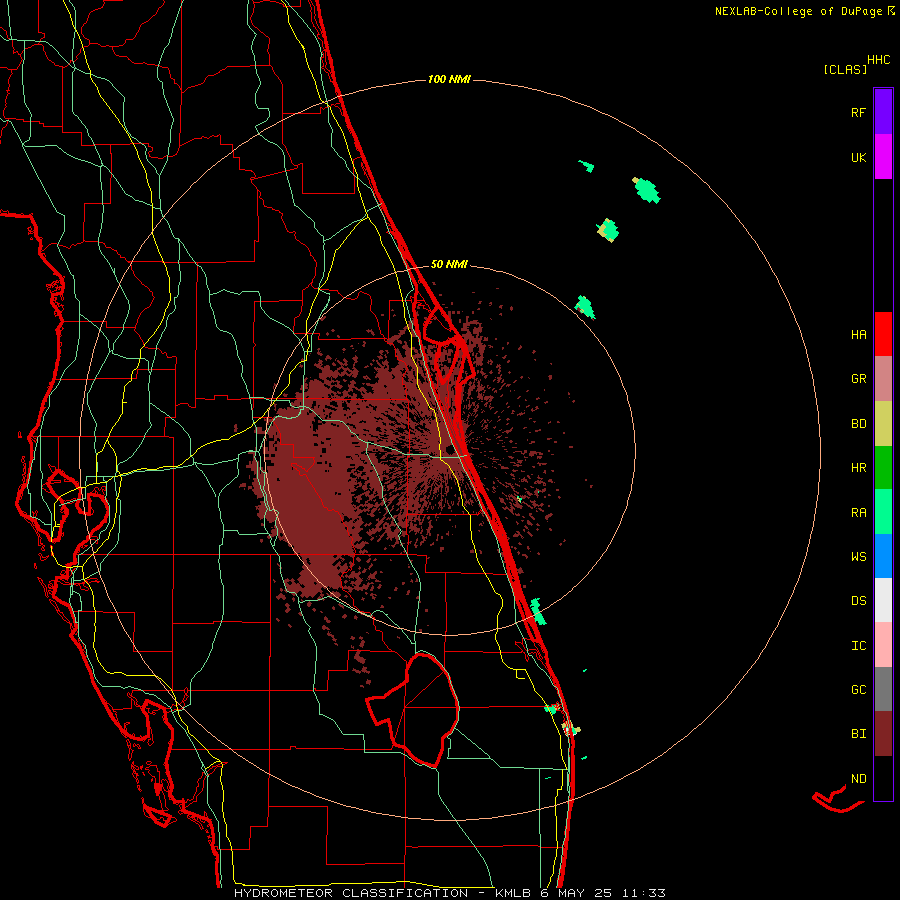The height and width of the screenshot is (900, 900).
Task: Select the yellow BD legend swatch
Action: pyautogui.click(x=883, y=424)
